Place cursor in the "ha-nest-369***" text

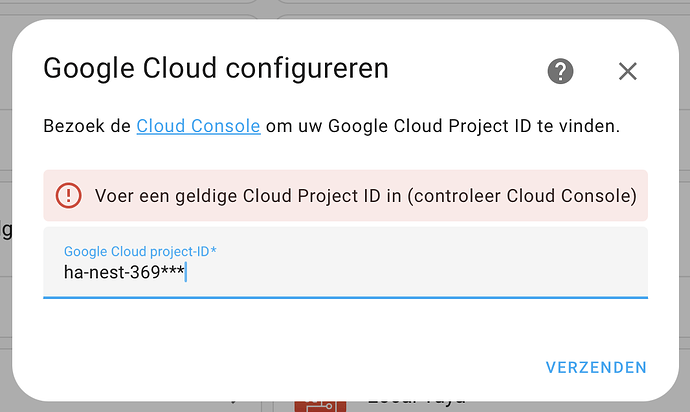(124, 272)
